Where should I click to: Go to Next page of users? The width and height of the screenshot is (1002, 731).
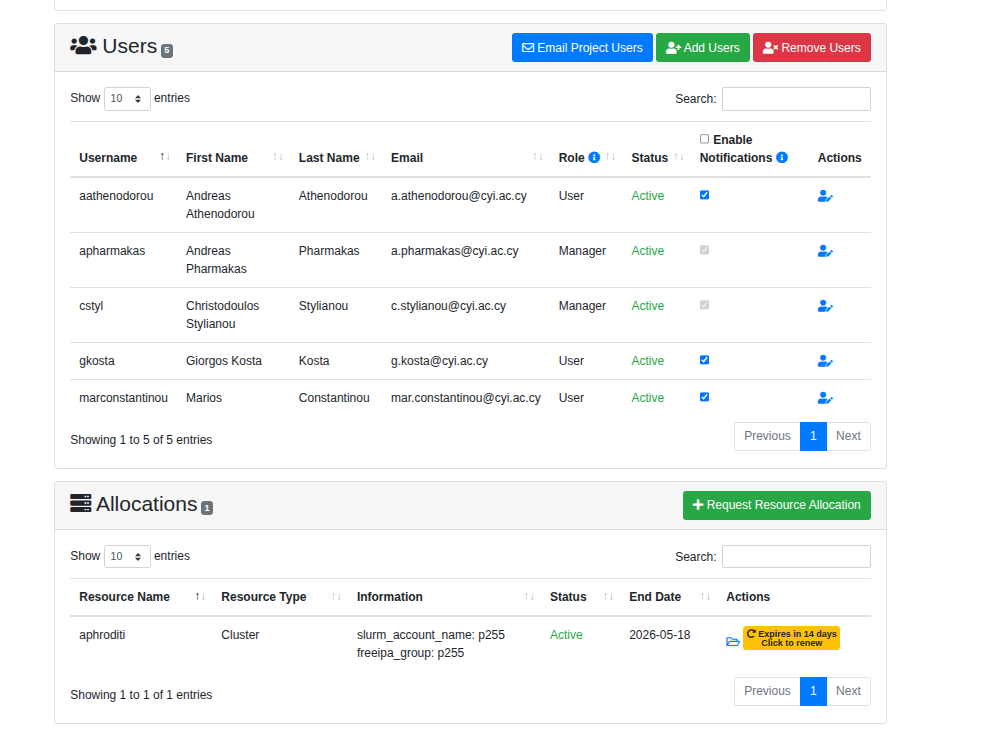(x=848, y=436)
